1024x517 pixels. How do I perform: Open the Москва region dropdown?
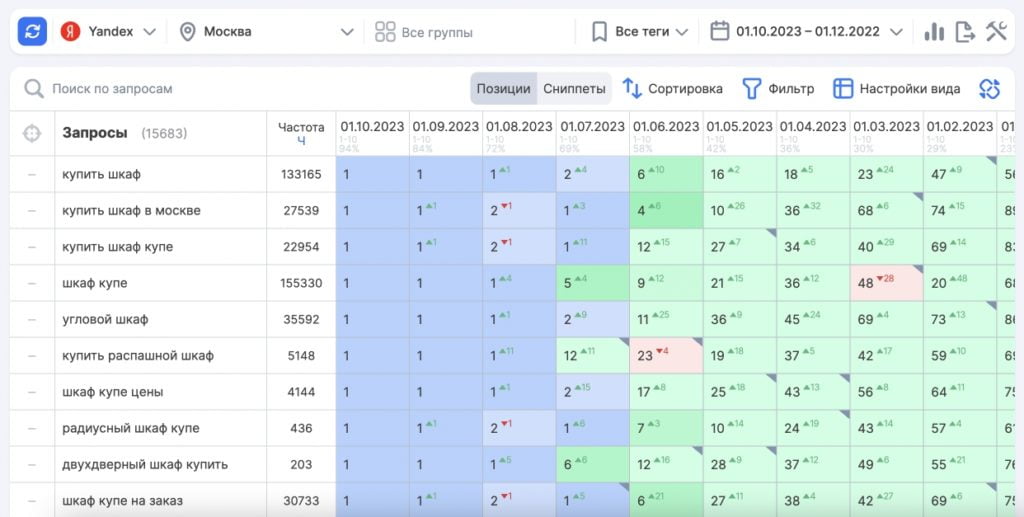(x=266, y=32)
